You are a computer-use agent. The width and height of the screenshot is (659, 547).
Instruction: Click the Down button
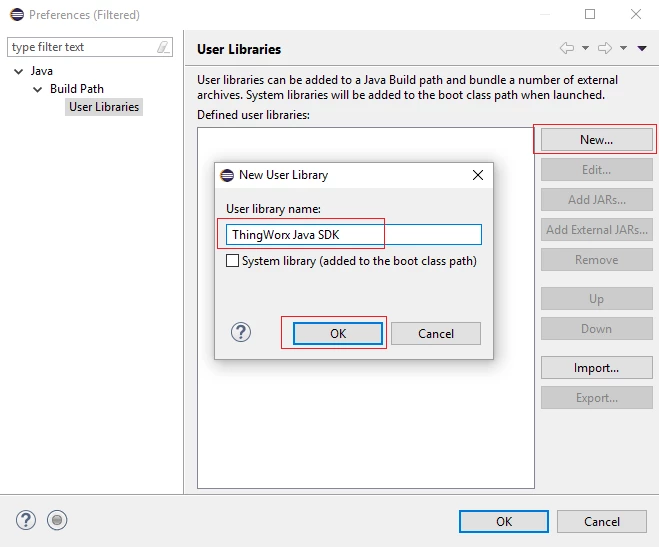pyautogui.click(x=596, y=329)
